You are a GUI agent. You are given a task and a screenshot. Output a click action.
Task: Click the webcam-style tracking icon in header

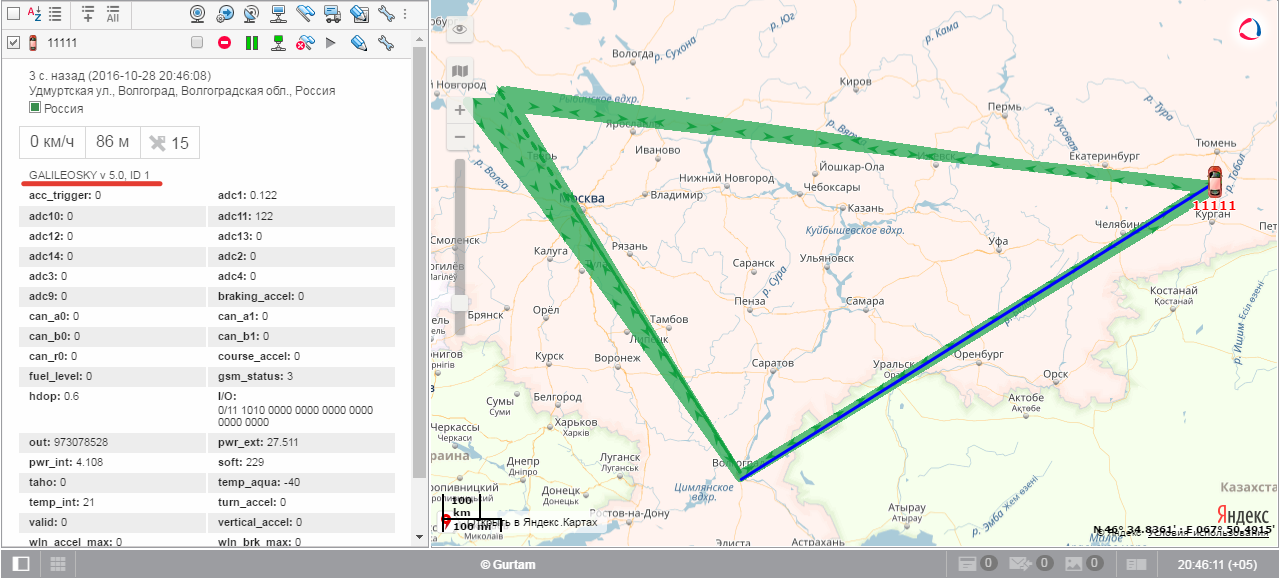point(198,14)
